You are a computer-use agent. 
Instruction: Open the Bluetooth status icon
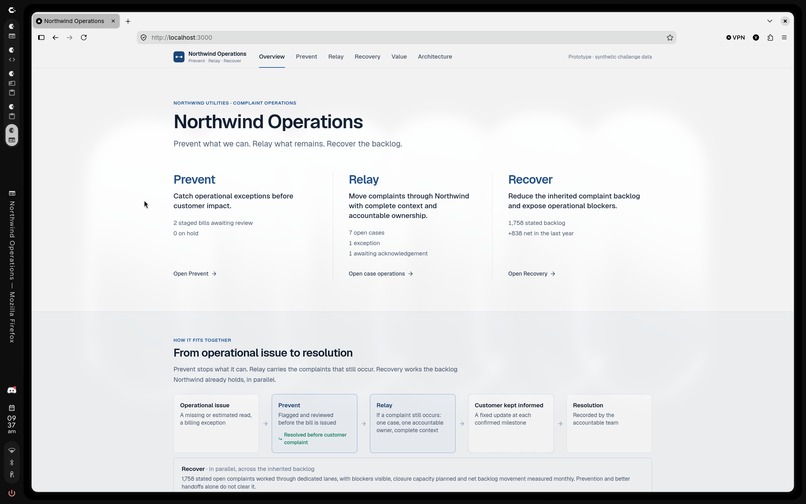click(x=12, y=462)
